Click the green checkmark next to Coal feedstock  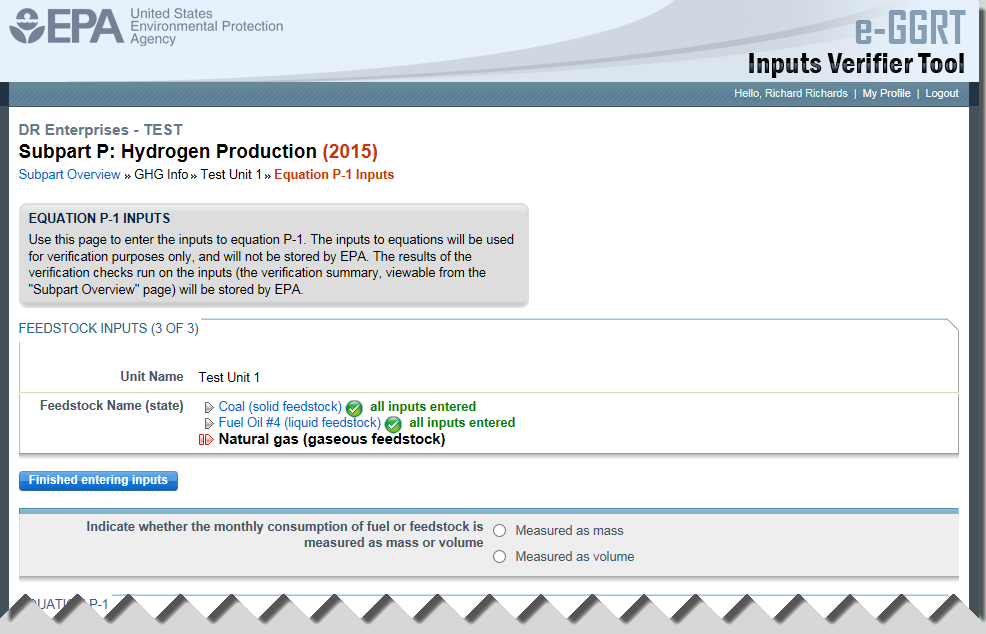354,408
